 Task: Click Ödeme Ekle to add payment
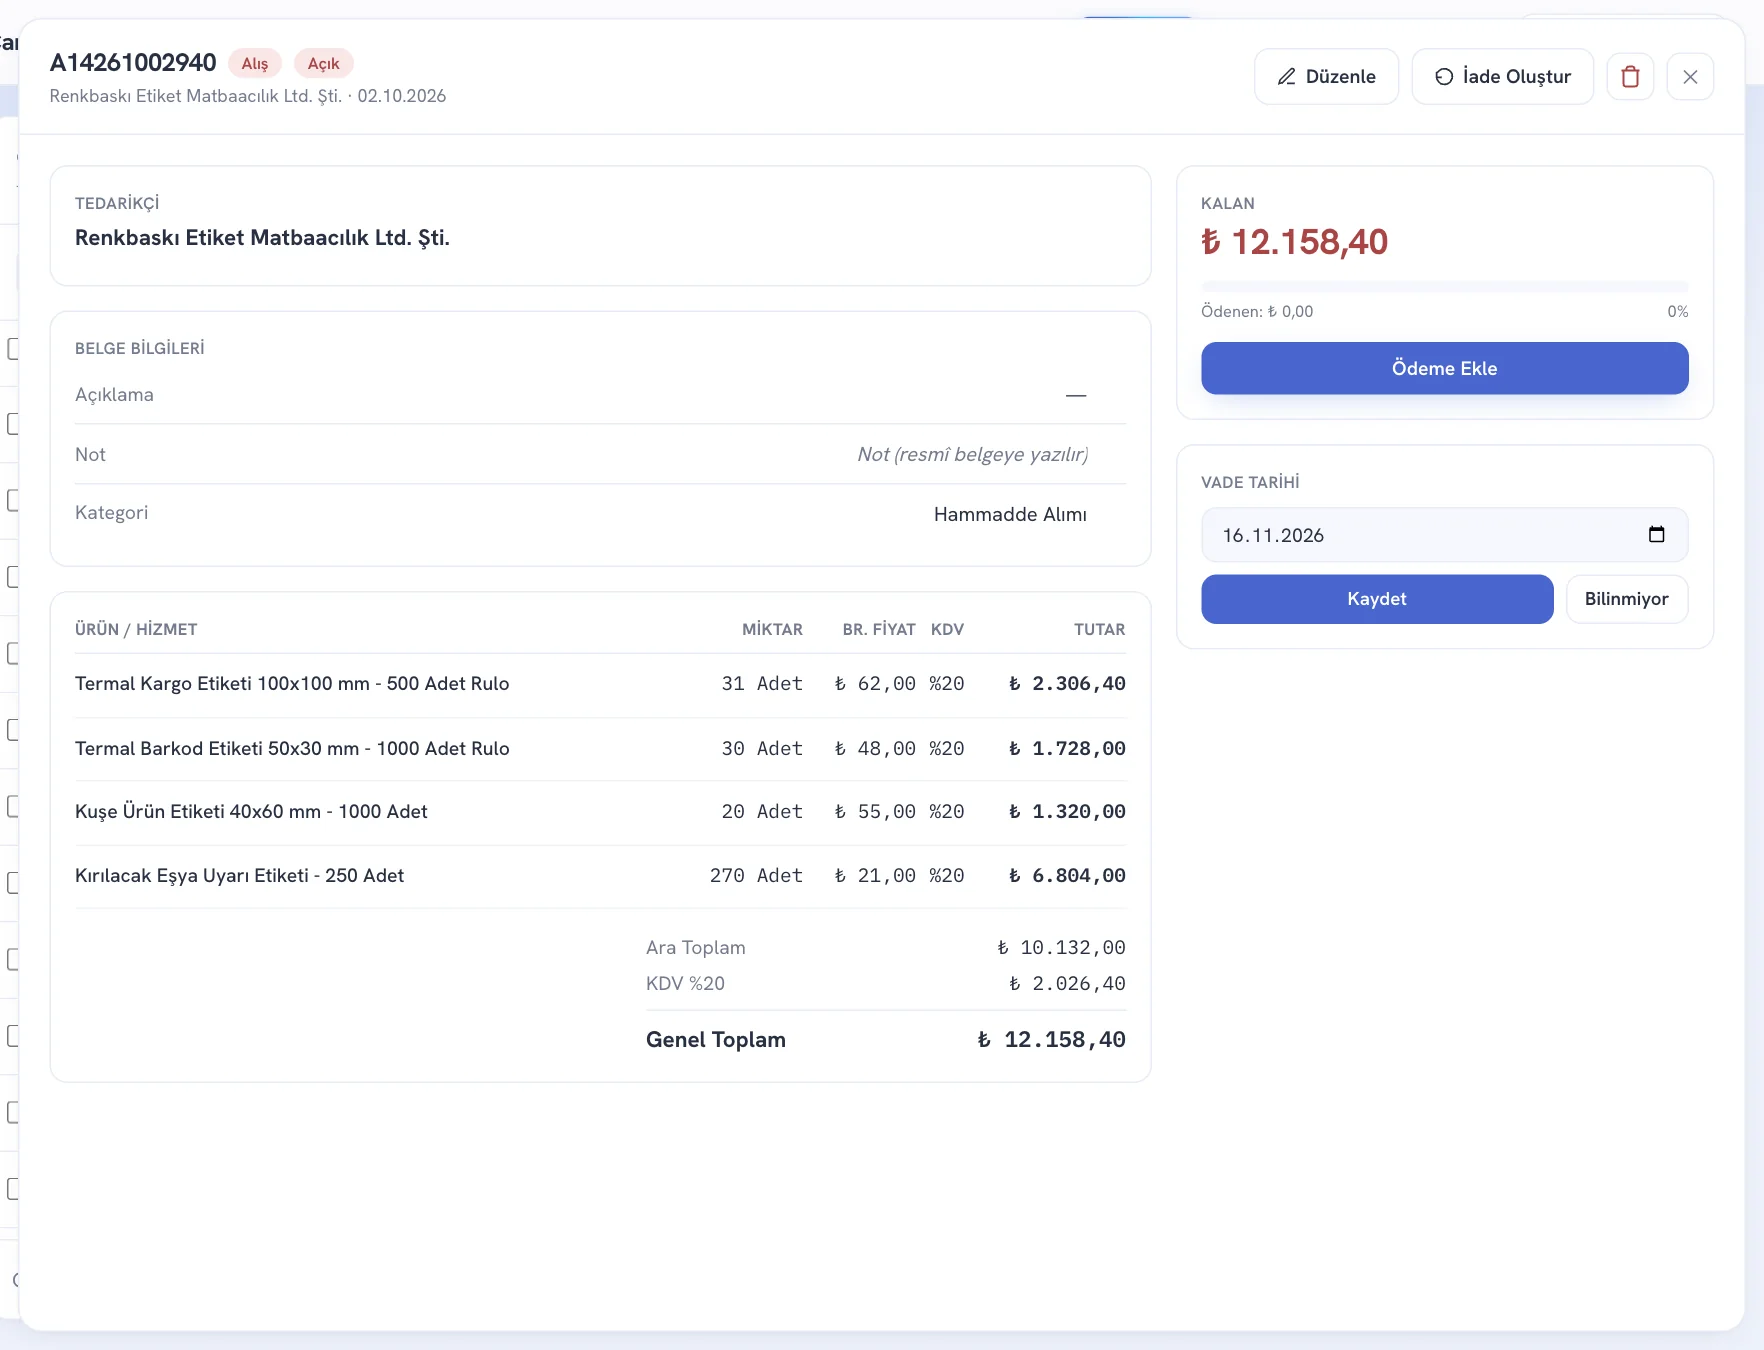1444,368
